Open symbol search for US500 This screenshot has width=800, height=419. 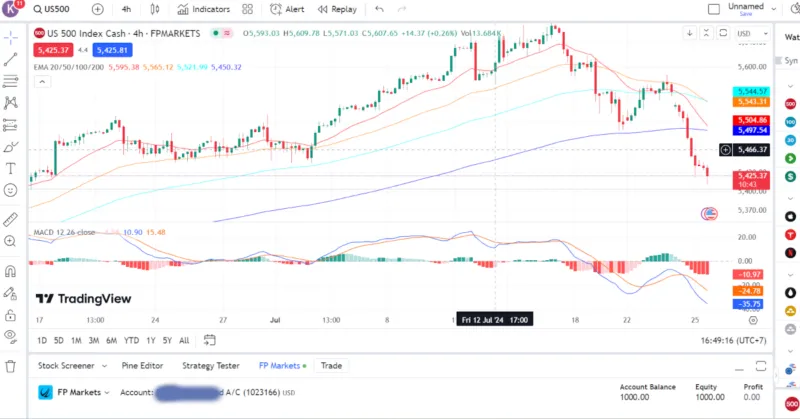point(51,9)
